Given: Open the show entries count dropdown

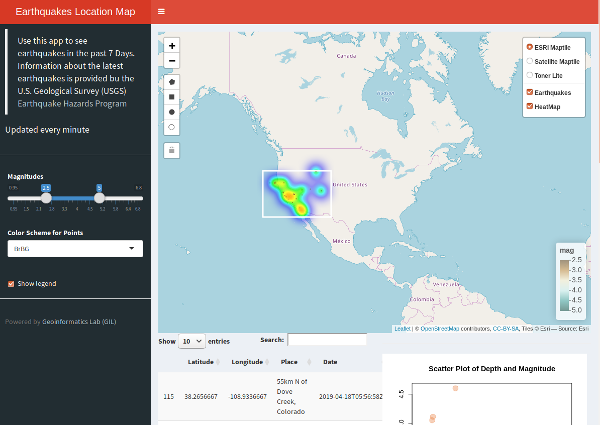Looking at the screenshot, I should click(x=190, y=341).
